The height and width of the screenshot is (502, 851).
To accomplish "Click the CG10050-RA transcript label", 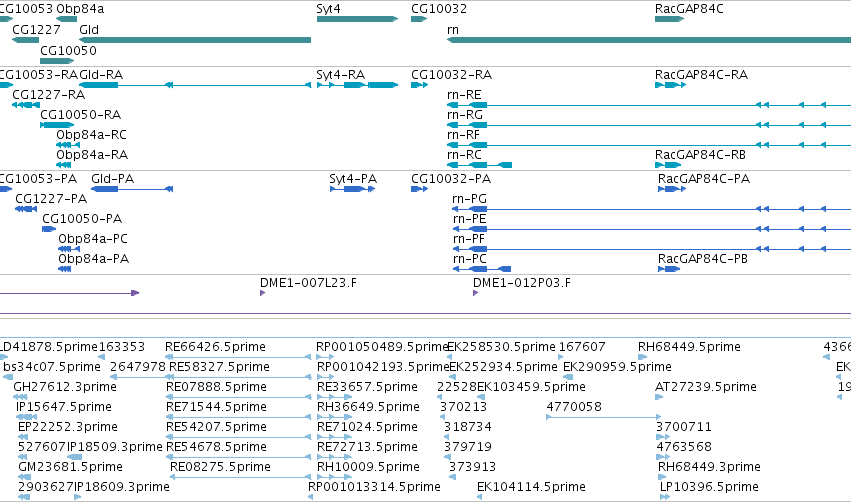I will (x=80, y=115).
